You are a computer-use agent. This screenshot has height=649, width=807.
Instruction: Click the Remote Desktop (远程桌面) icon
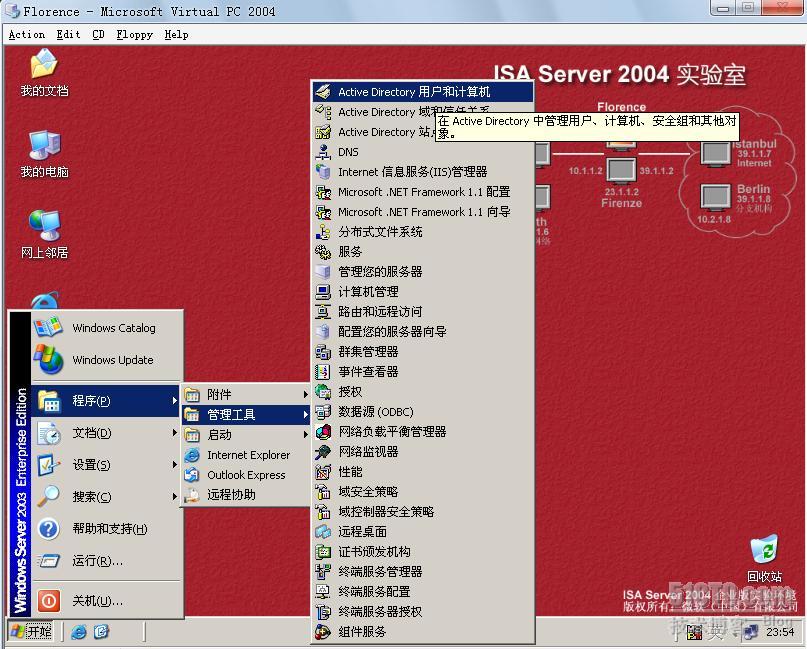tap(323, 532)
